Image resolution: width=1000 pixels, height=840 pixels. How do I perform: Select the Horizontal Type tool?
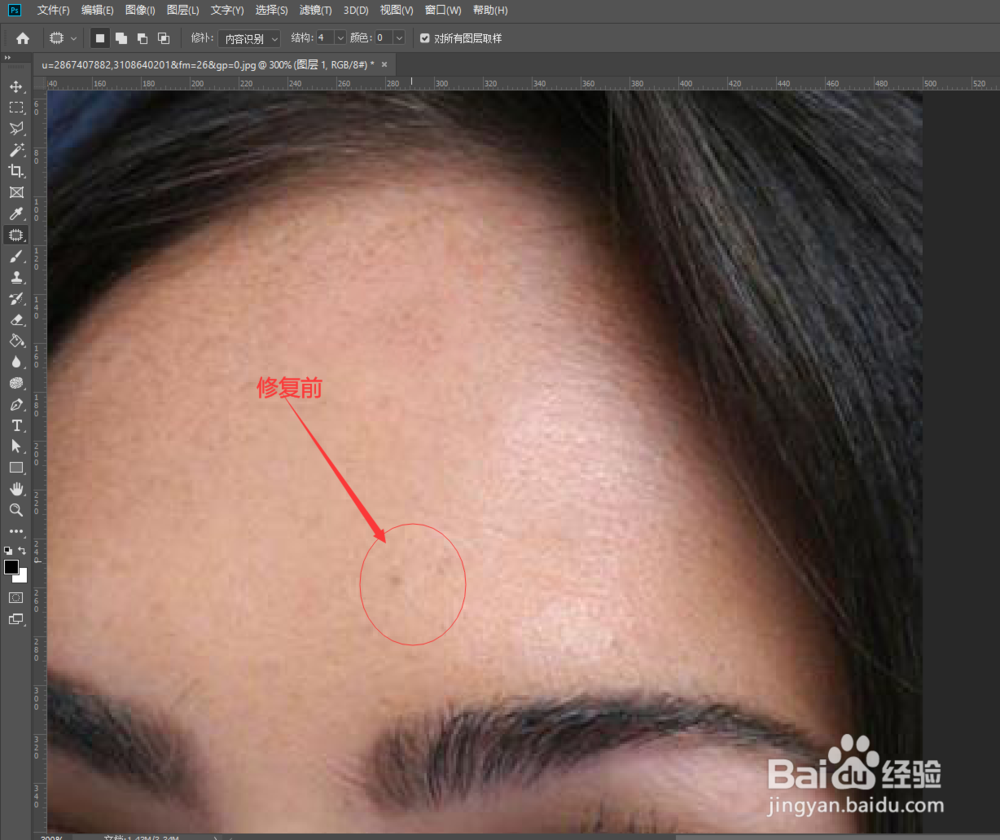16,425
